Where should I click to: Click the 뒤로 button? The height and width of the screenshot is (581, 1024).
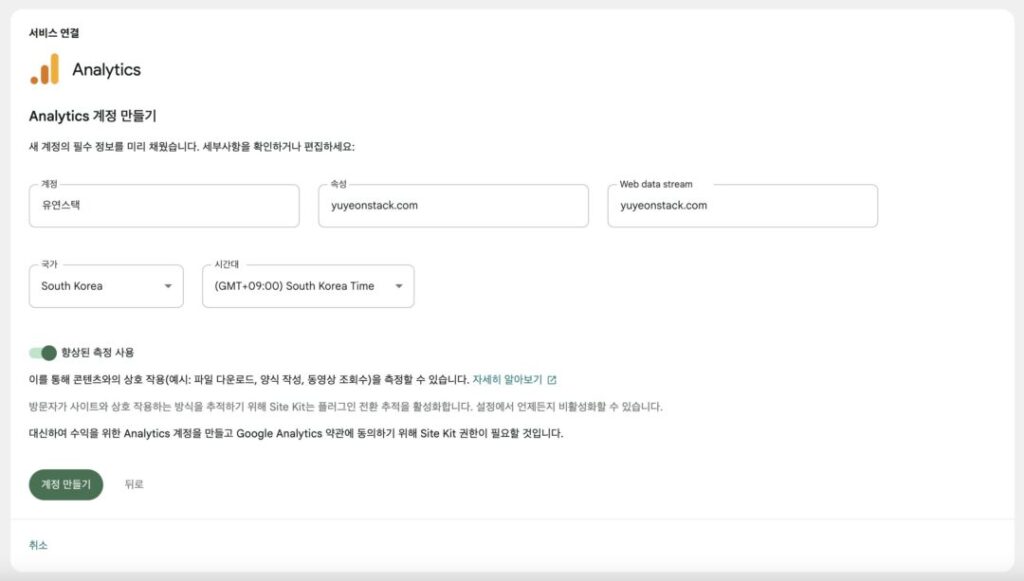point(134,484)
